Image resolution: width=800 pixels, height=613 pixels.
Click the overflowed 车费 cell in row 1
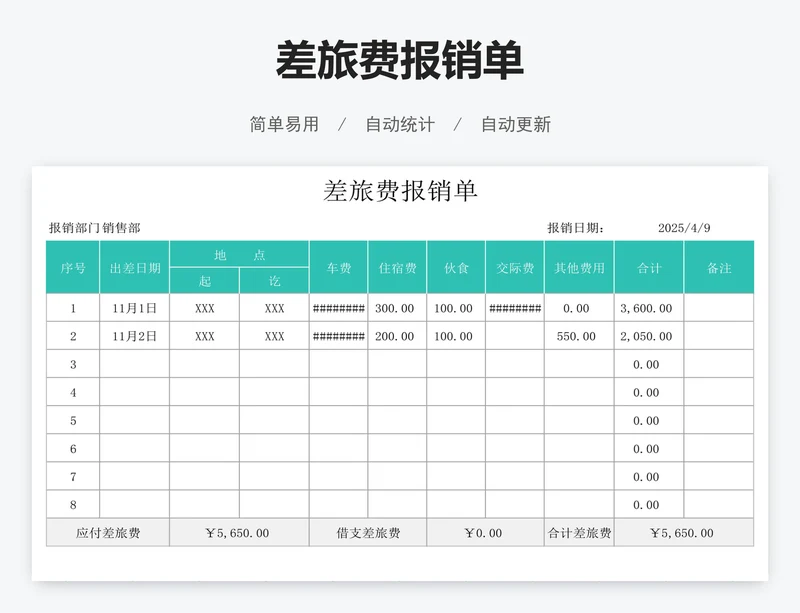pyautogui.click(x=338, y=308)
